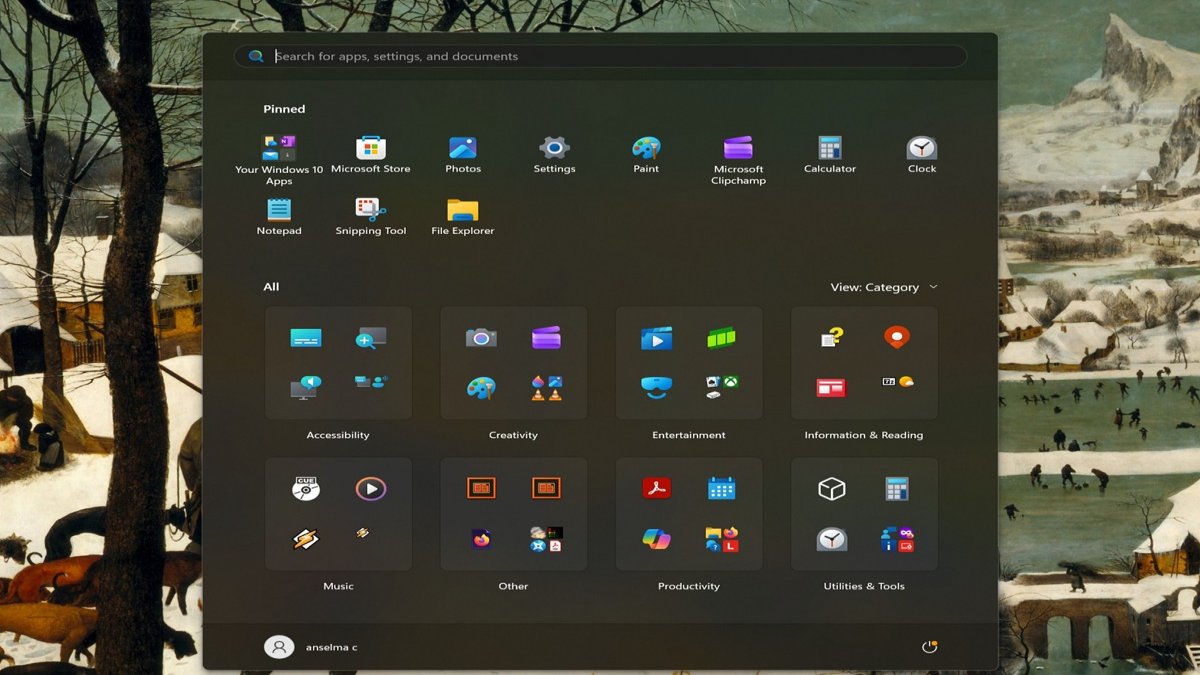The width and height of the screenshot is (1200, 675).
Task: Open On-Screen Keyboard in Accessibility category
Action: tap(306, 338)
